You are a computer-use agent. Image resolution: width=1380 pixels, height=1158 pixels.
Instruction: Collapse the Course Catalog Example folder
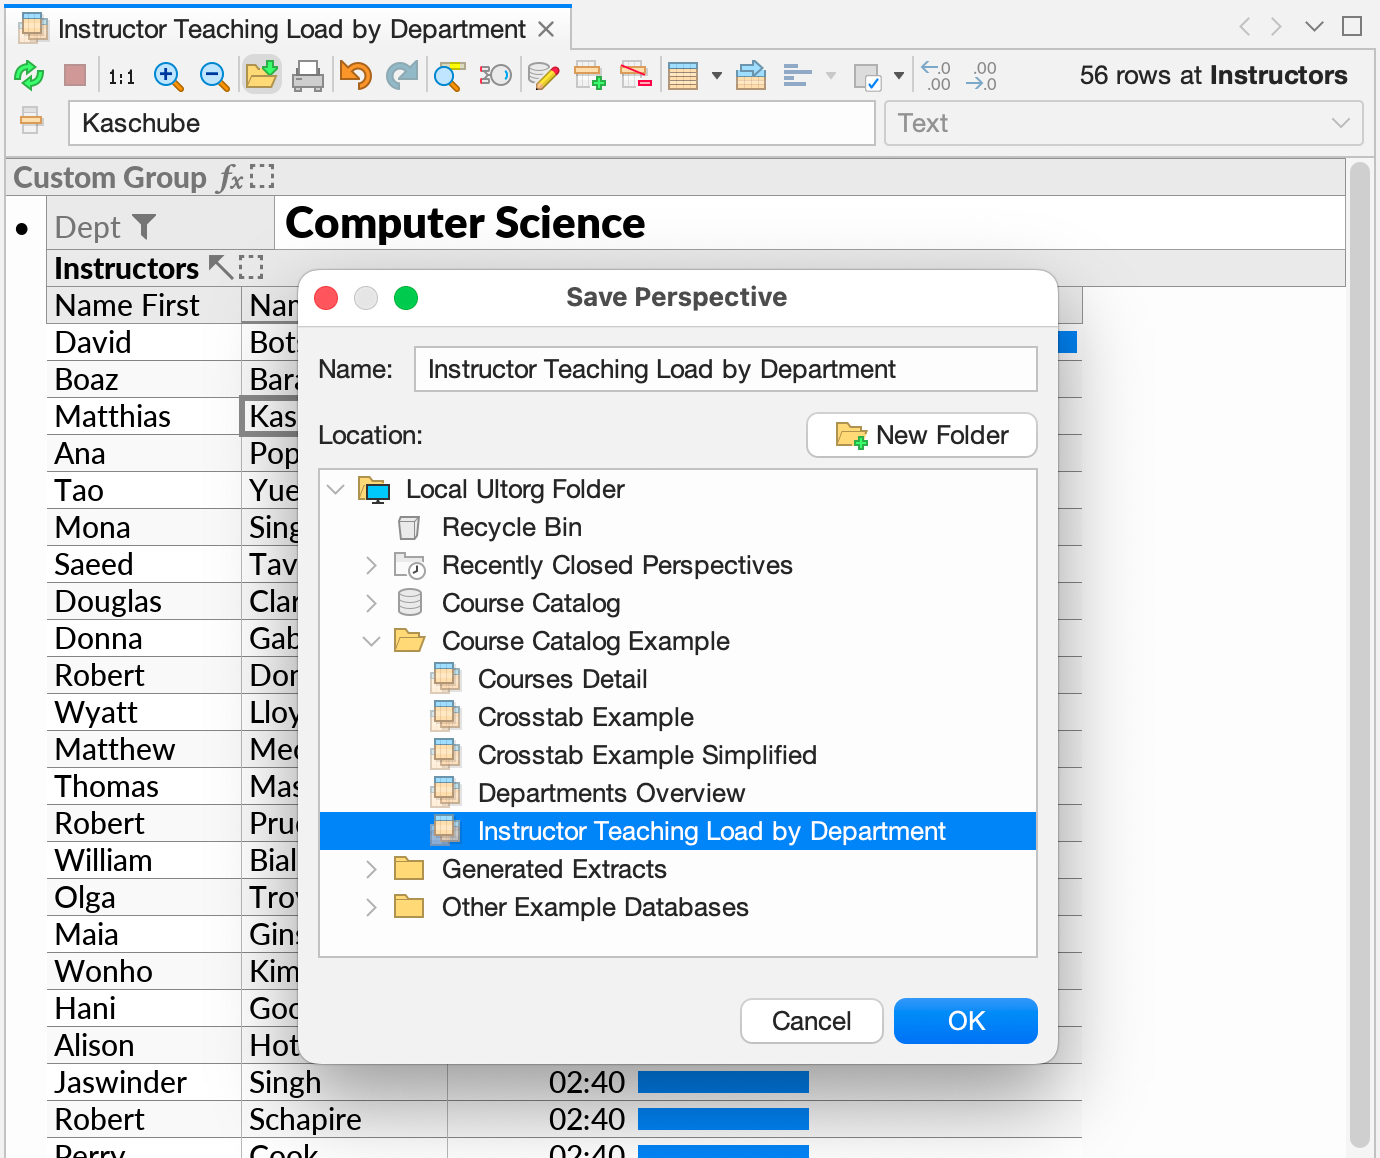pyautogui.click(x=371, y=641)
